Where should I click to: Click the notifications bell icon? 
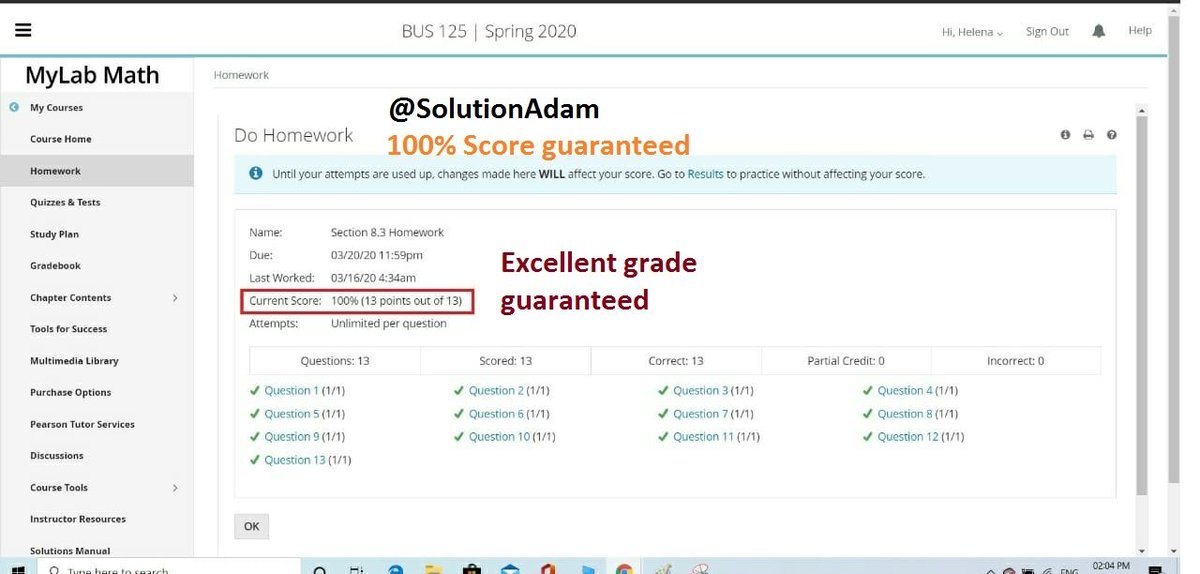coord(1099,31)
